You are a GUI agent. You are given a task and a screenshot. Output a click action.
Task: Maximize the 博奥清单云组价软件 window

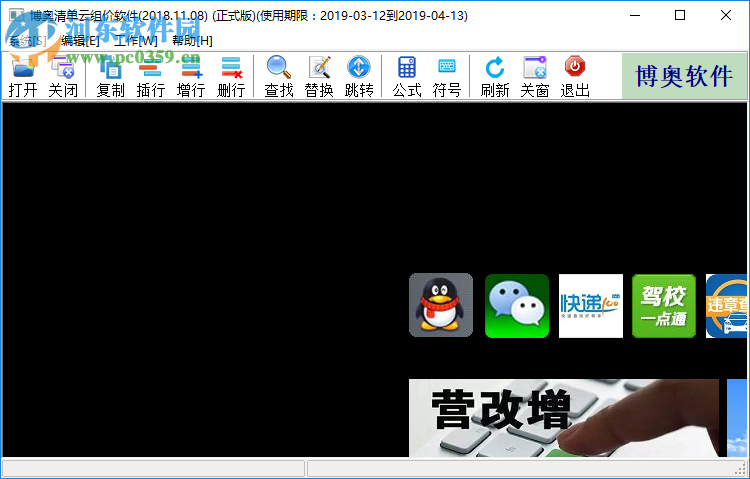[x=680, y=15]
